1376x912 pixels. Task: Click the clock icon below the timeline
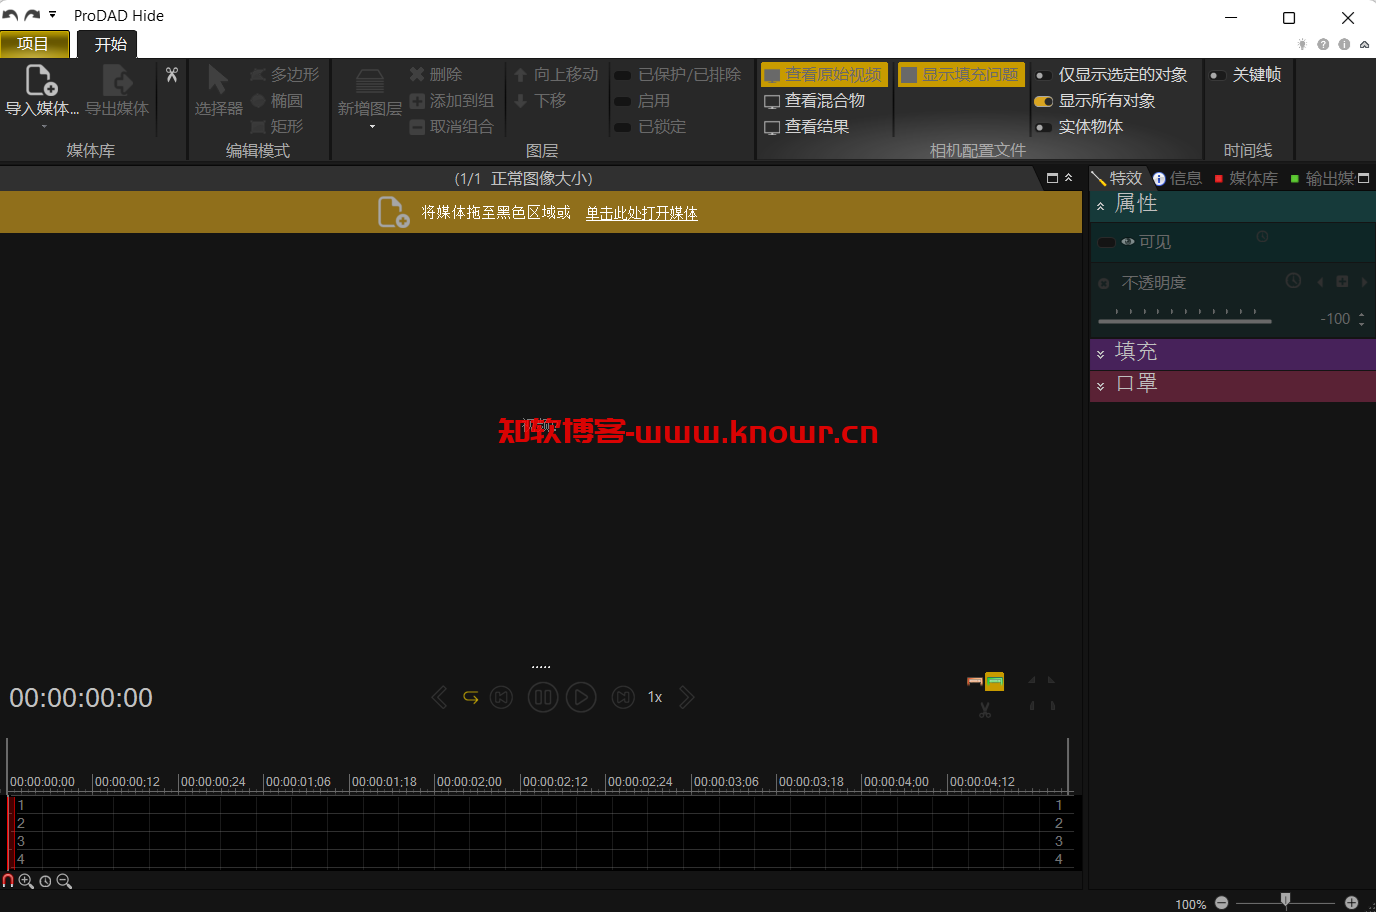[x=45, y=881]
